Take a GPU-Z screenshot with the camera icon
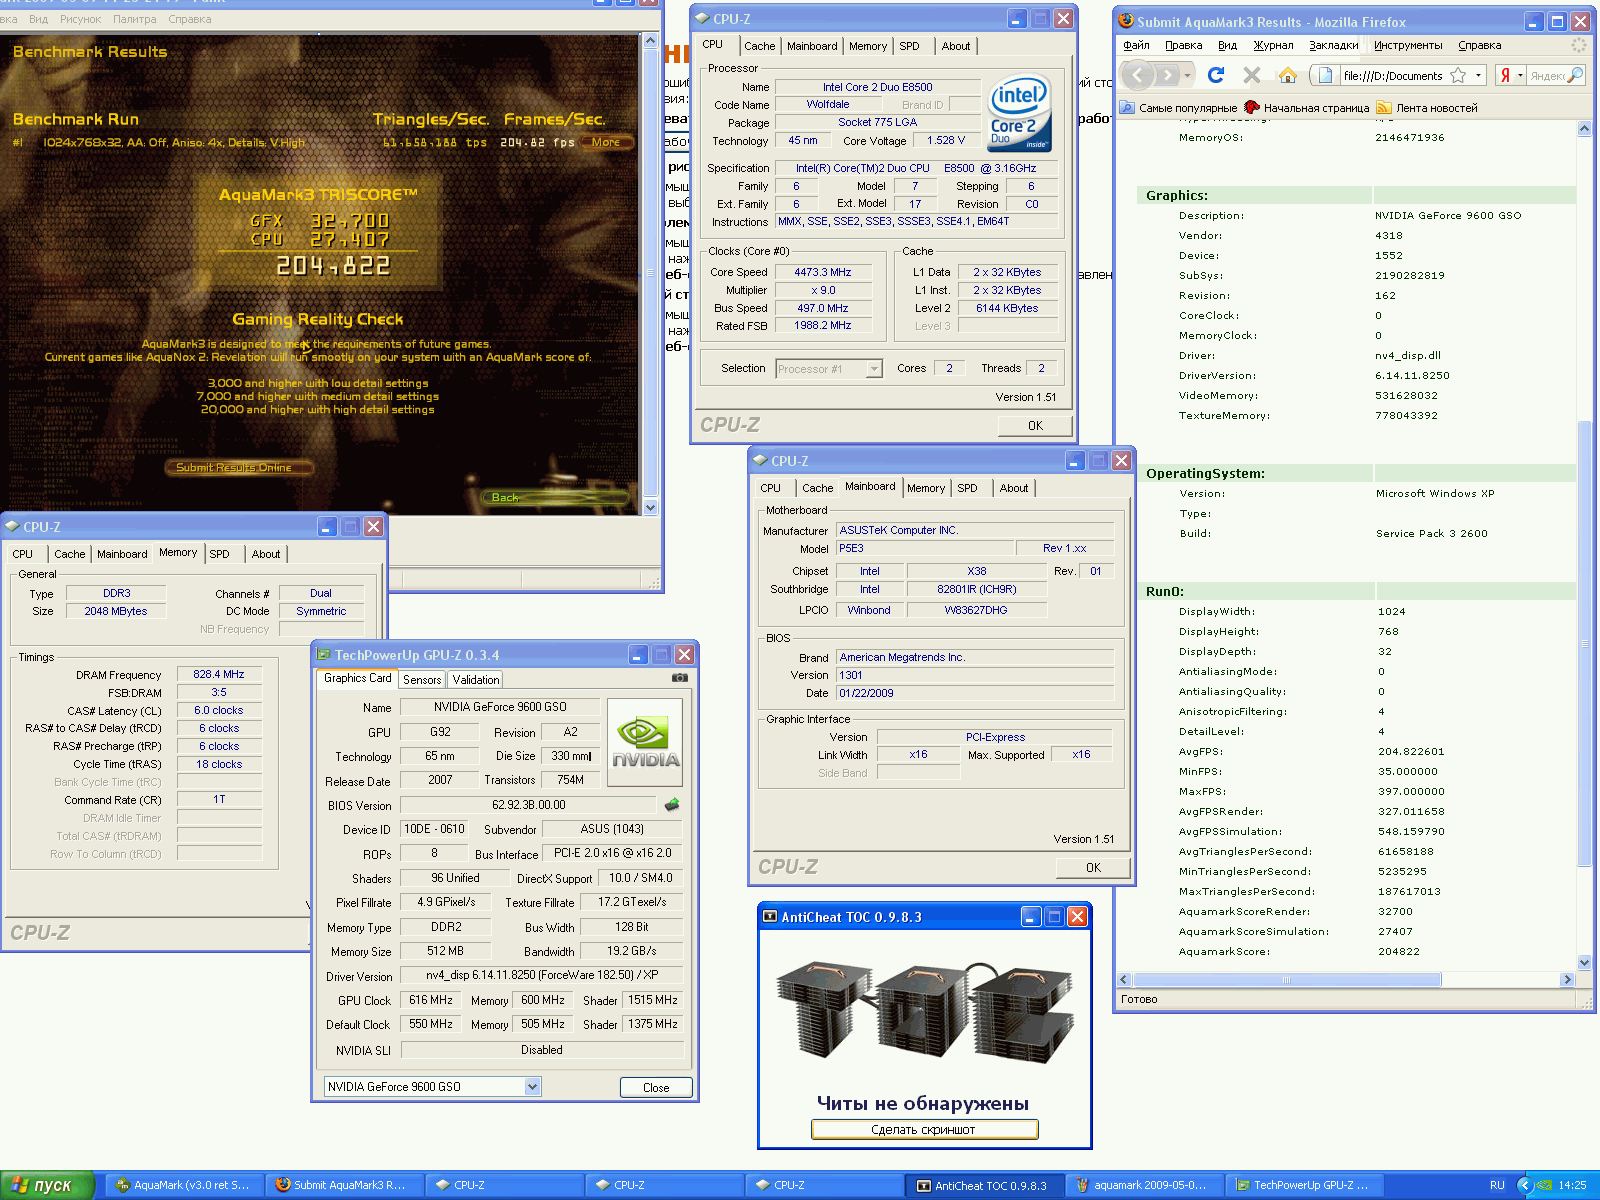Image resolution: width=1600 pixels, height=1200 pixels. (680, 678)
